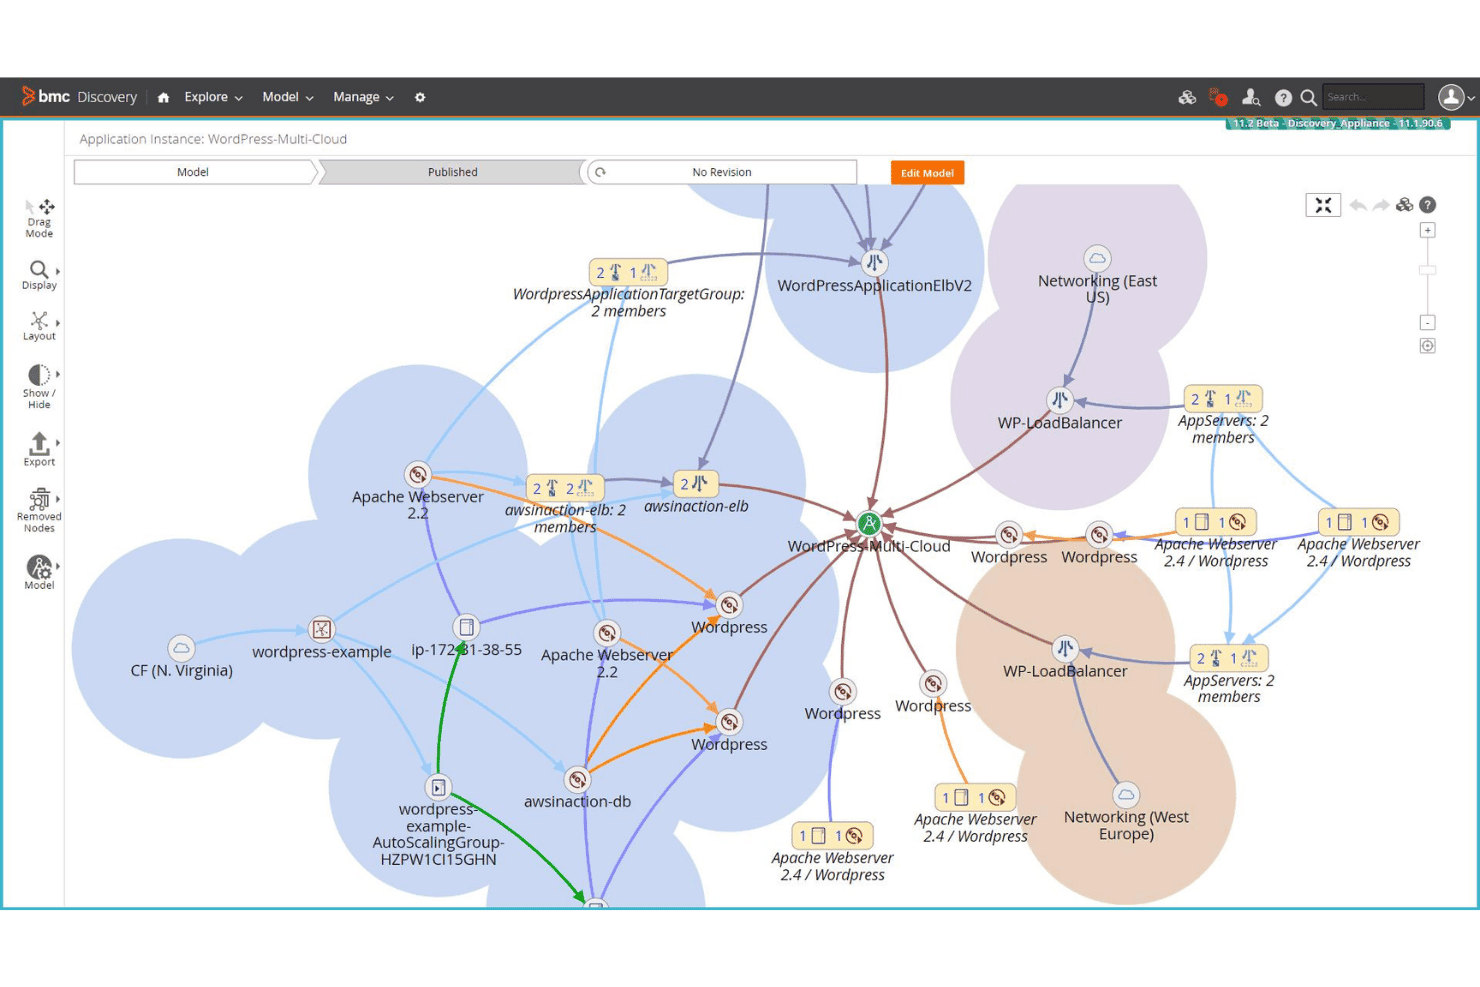Expand the Display options in sidebar
The image size is (1480, 987).
click(x=39, y=275)
